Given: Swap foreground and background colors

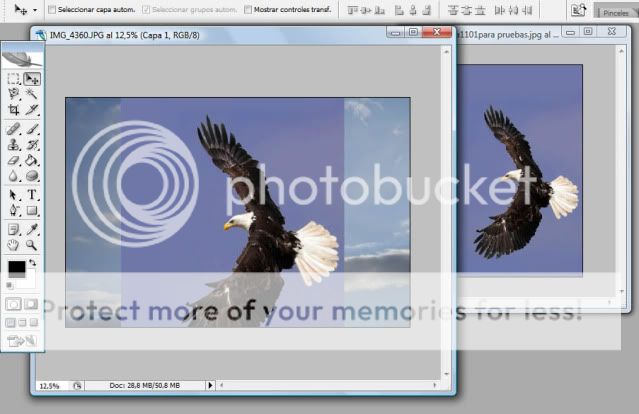Looking at the screenshot, I should tap(32, 263).
